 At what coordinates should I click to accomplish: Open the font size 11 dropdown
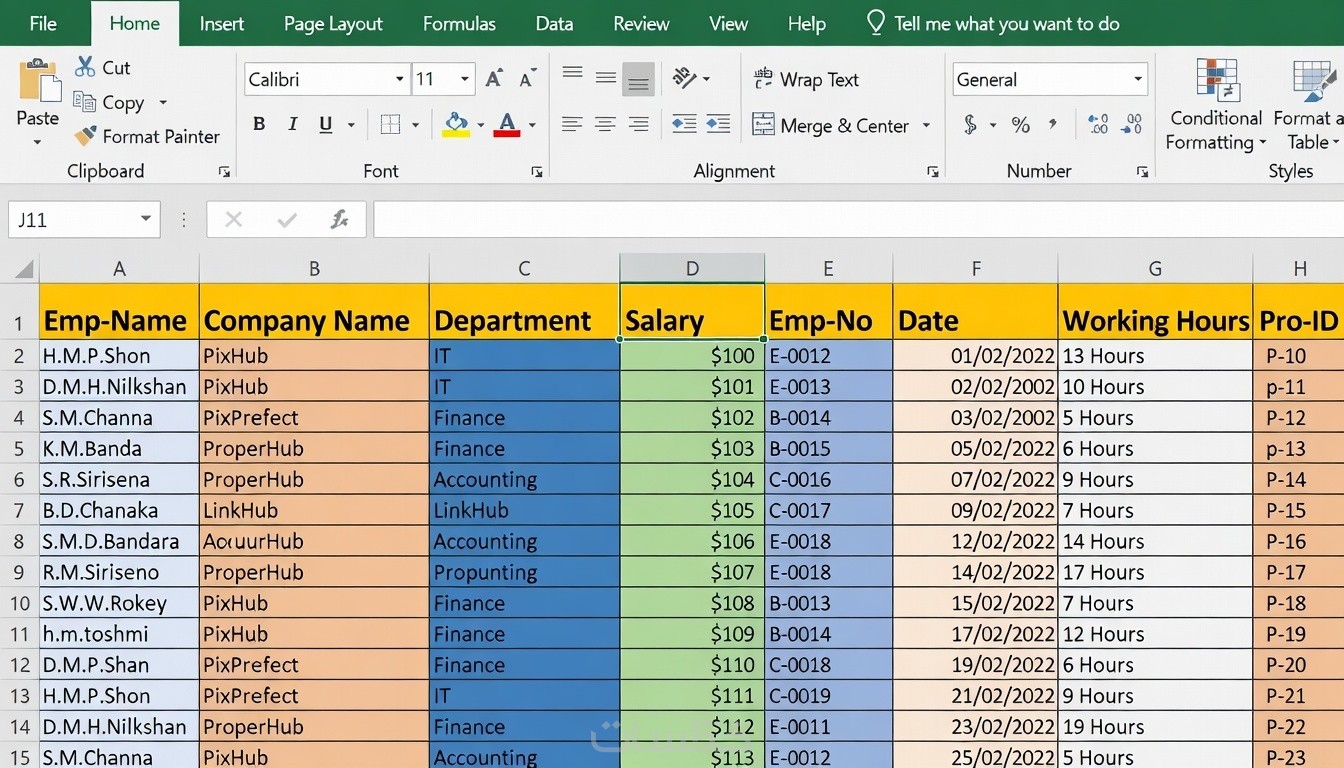coord(465,79)
